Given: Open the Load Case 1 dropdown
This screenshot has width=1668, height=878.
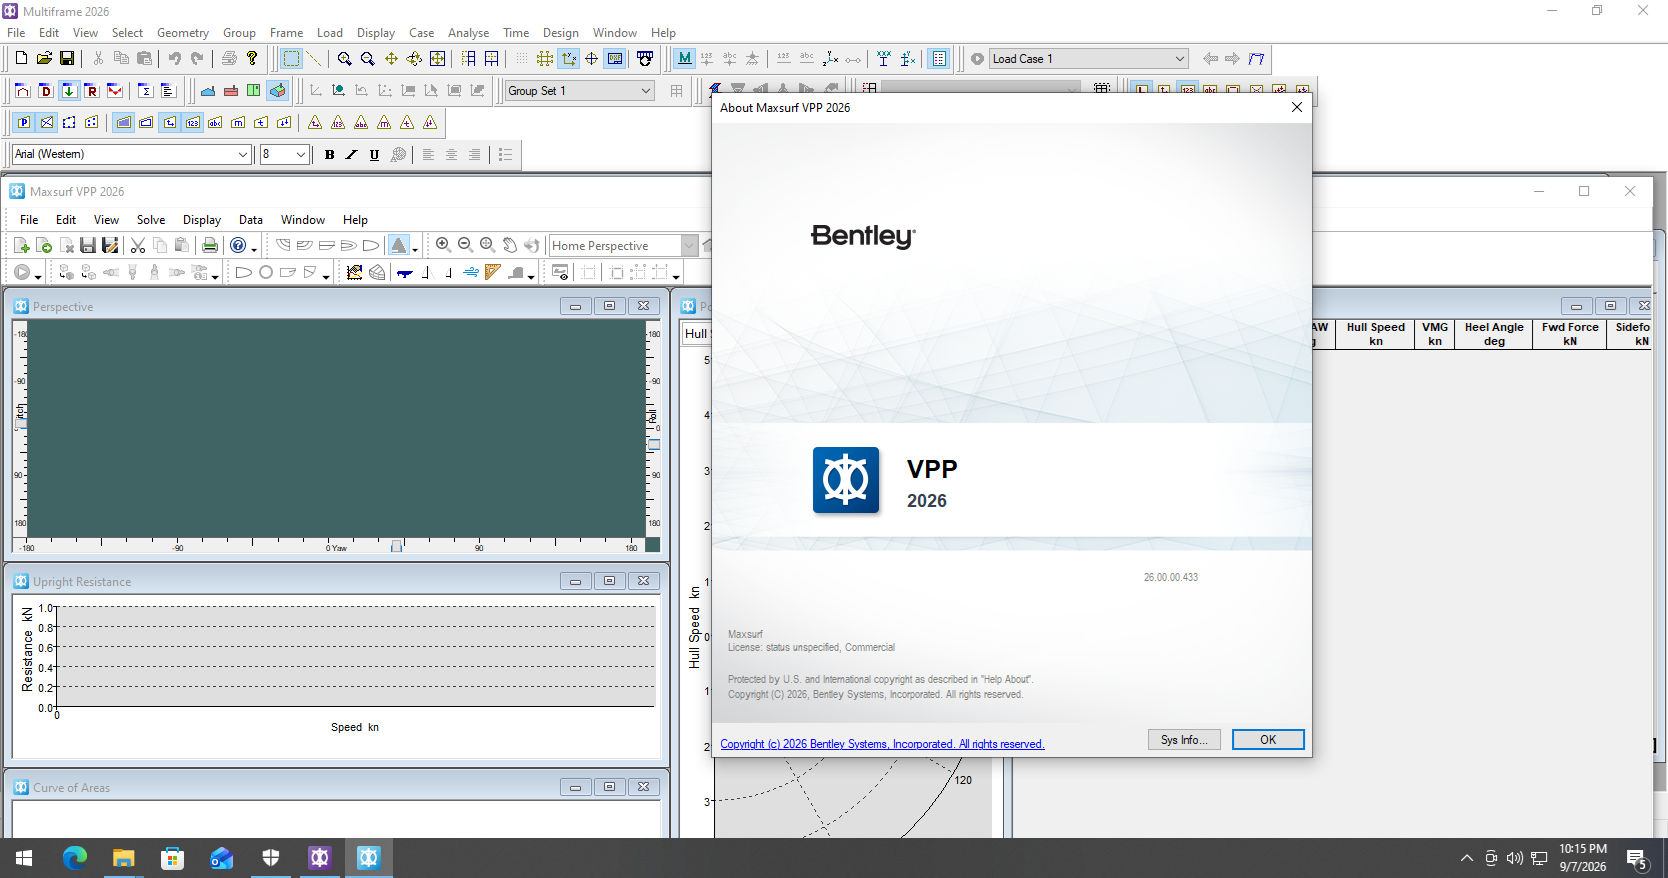Looking at the screenshot, I should tap(1179, 59).
